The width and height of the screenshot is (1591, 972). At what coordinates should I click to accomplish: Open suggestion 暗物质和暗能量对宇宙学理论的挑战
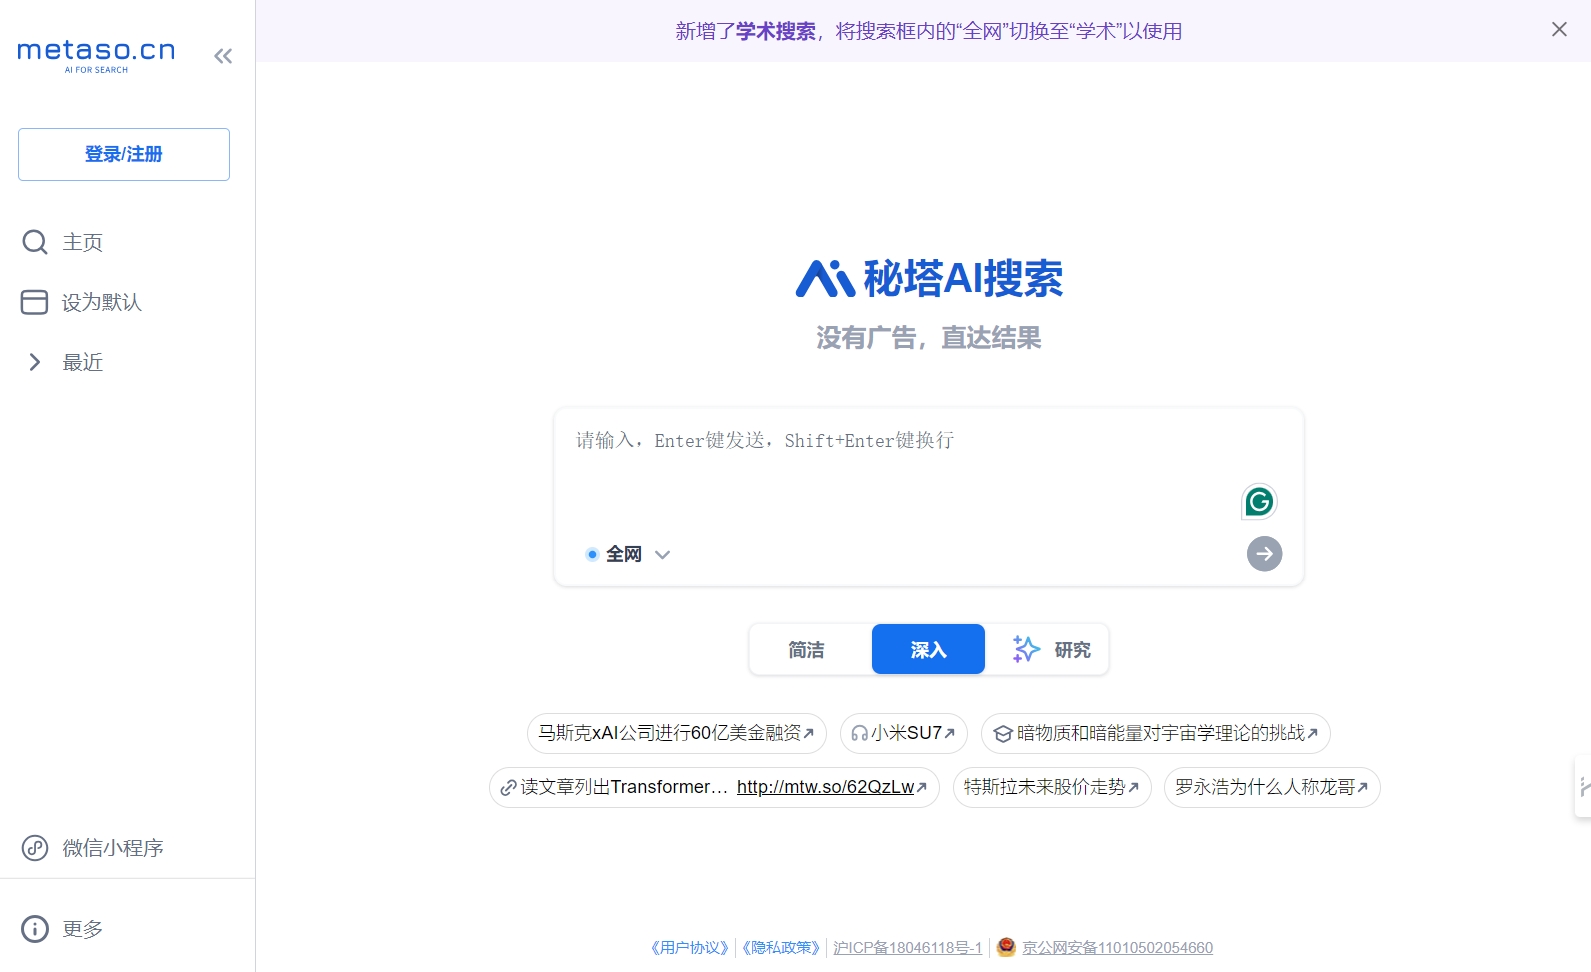1155,733
